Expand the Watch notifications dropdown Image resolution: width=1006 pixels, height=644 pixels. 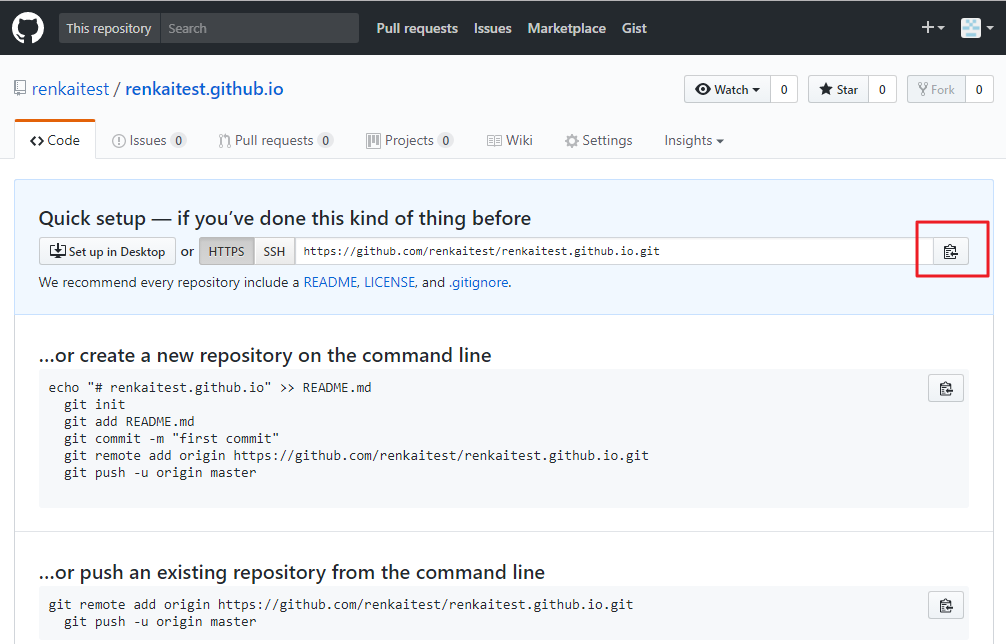tap(728, 89)
